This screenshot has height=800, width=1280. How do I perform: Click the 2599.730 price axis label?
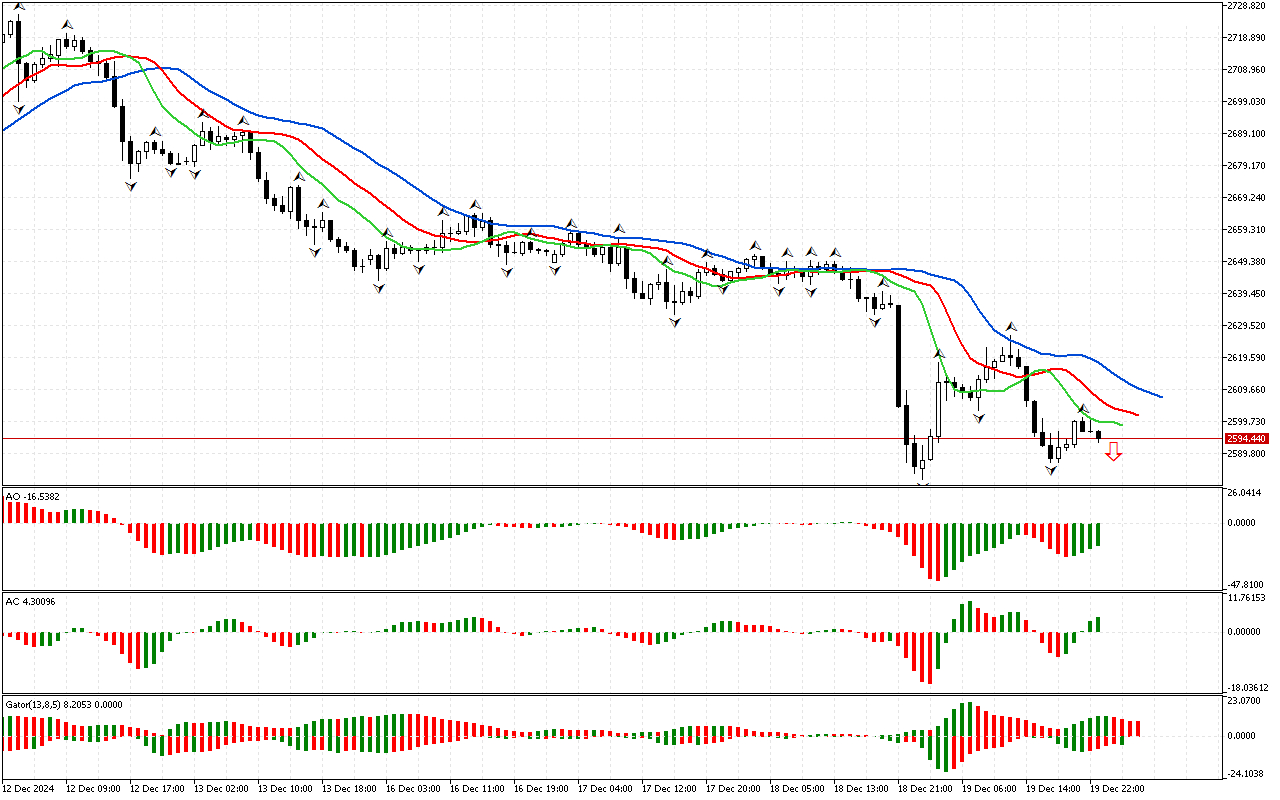pos(1248,422)
